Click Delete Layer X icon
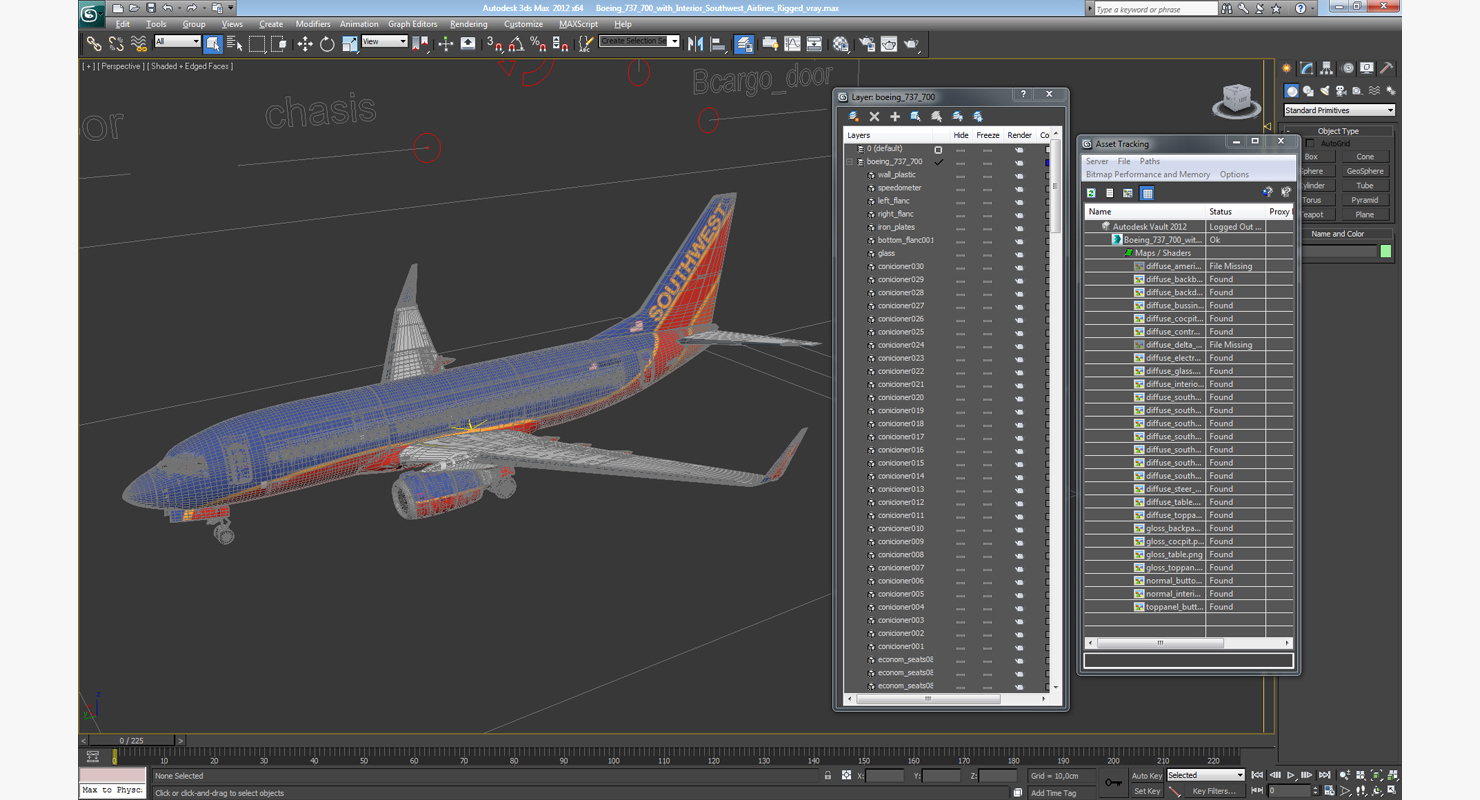The width and height of the screenshot is (1480, 800). (x=874, y=117)
